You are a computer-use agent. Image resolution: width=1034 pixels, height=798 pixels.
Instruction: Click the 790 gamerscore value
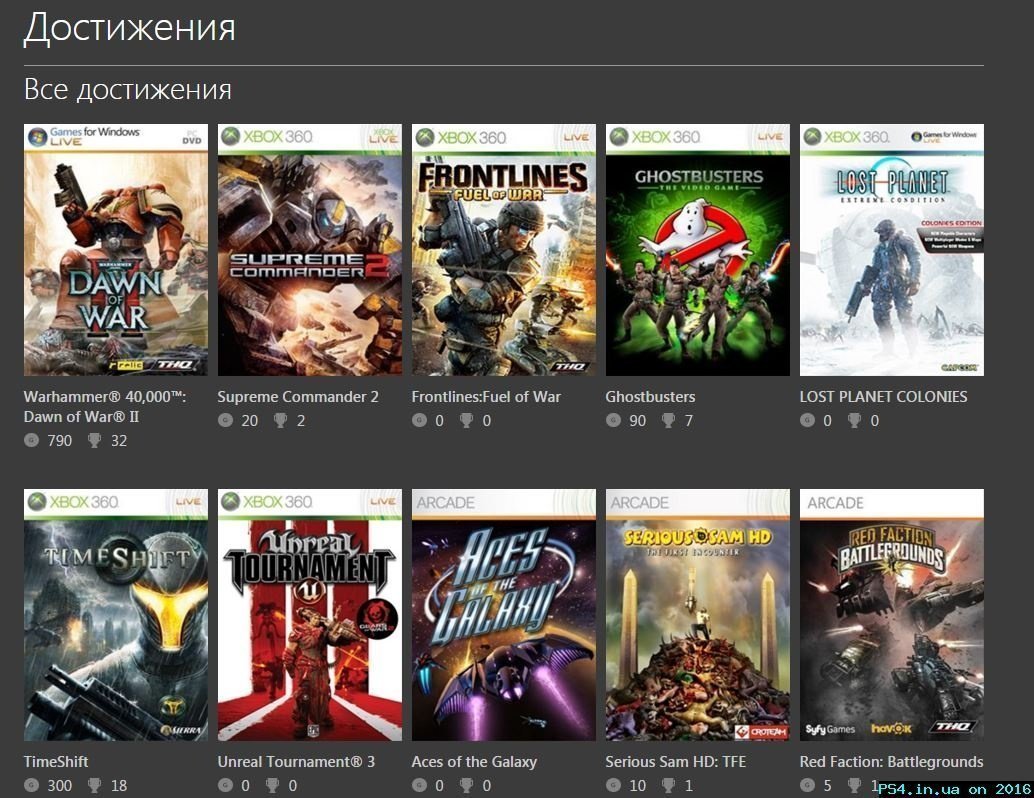(59, 441)
